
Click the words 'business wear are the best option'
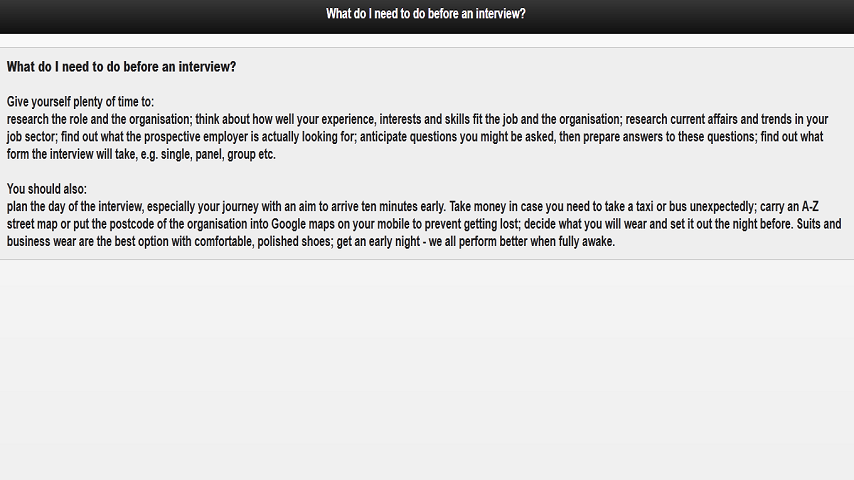pyautogui.click(x=88, y=241)
